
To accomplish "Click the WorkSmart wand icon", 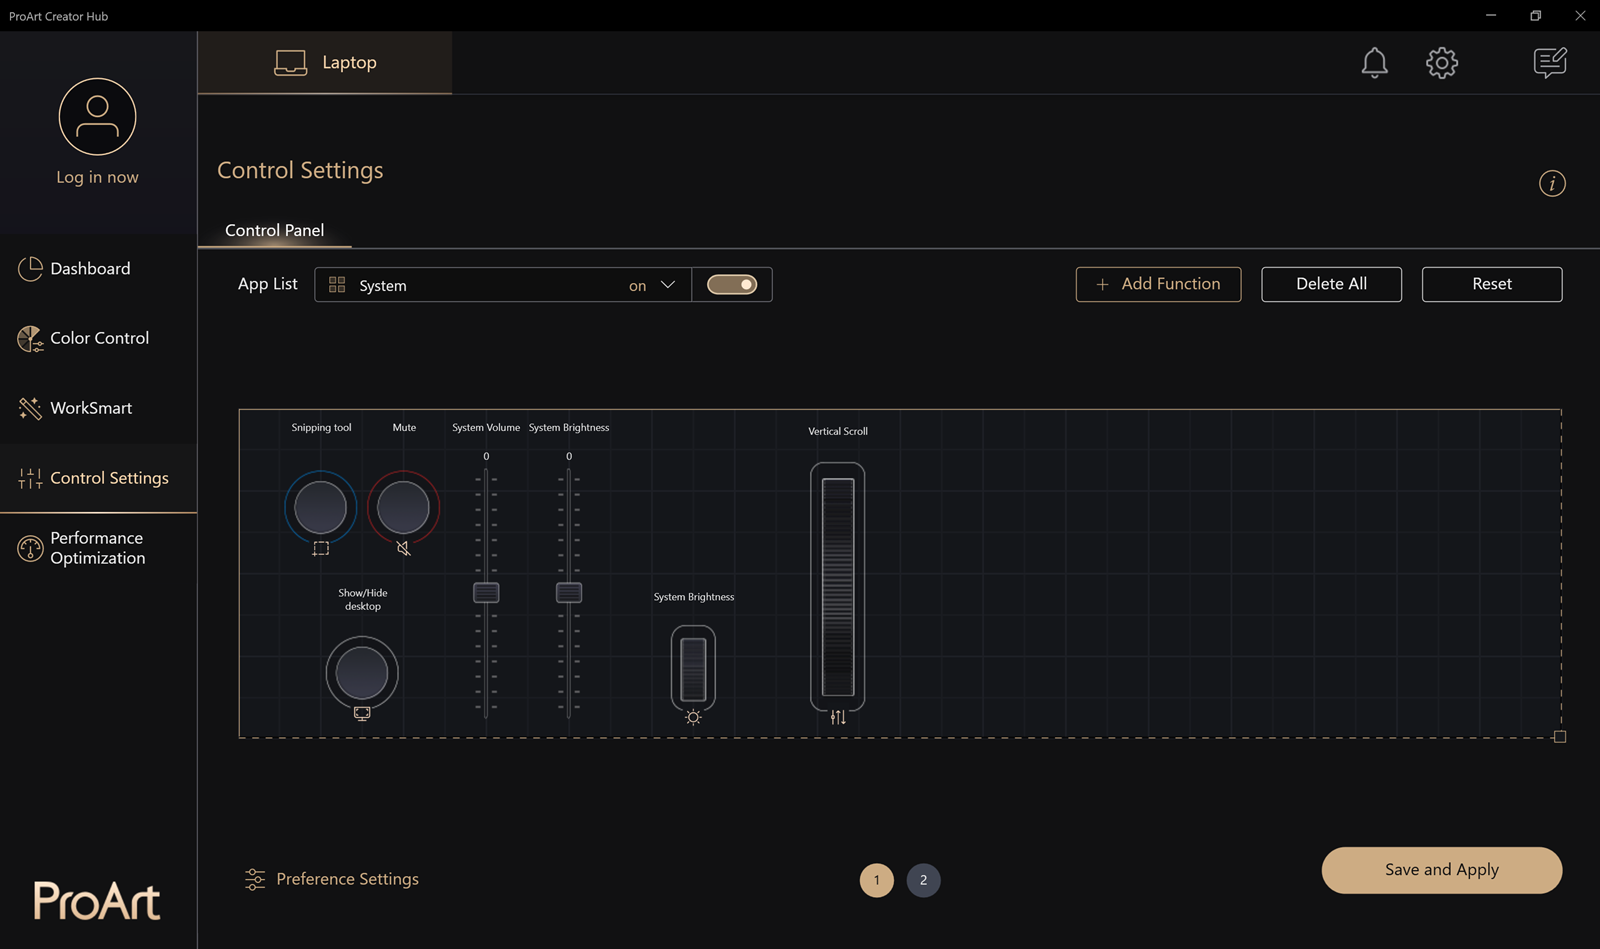I will 30,408.
